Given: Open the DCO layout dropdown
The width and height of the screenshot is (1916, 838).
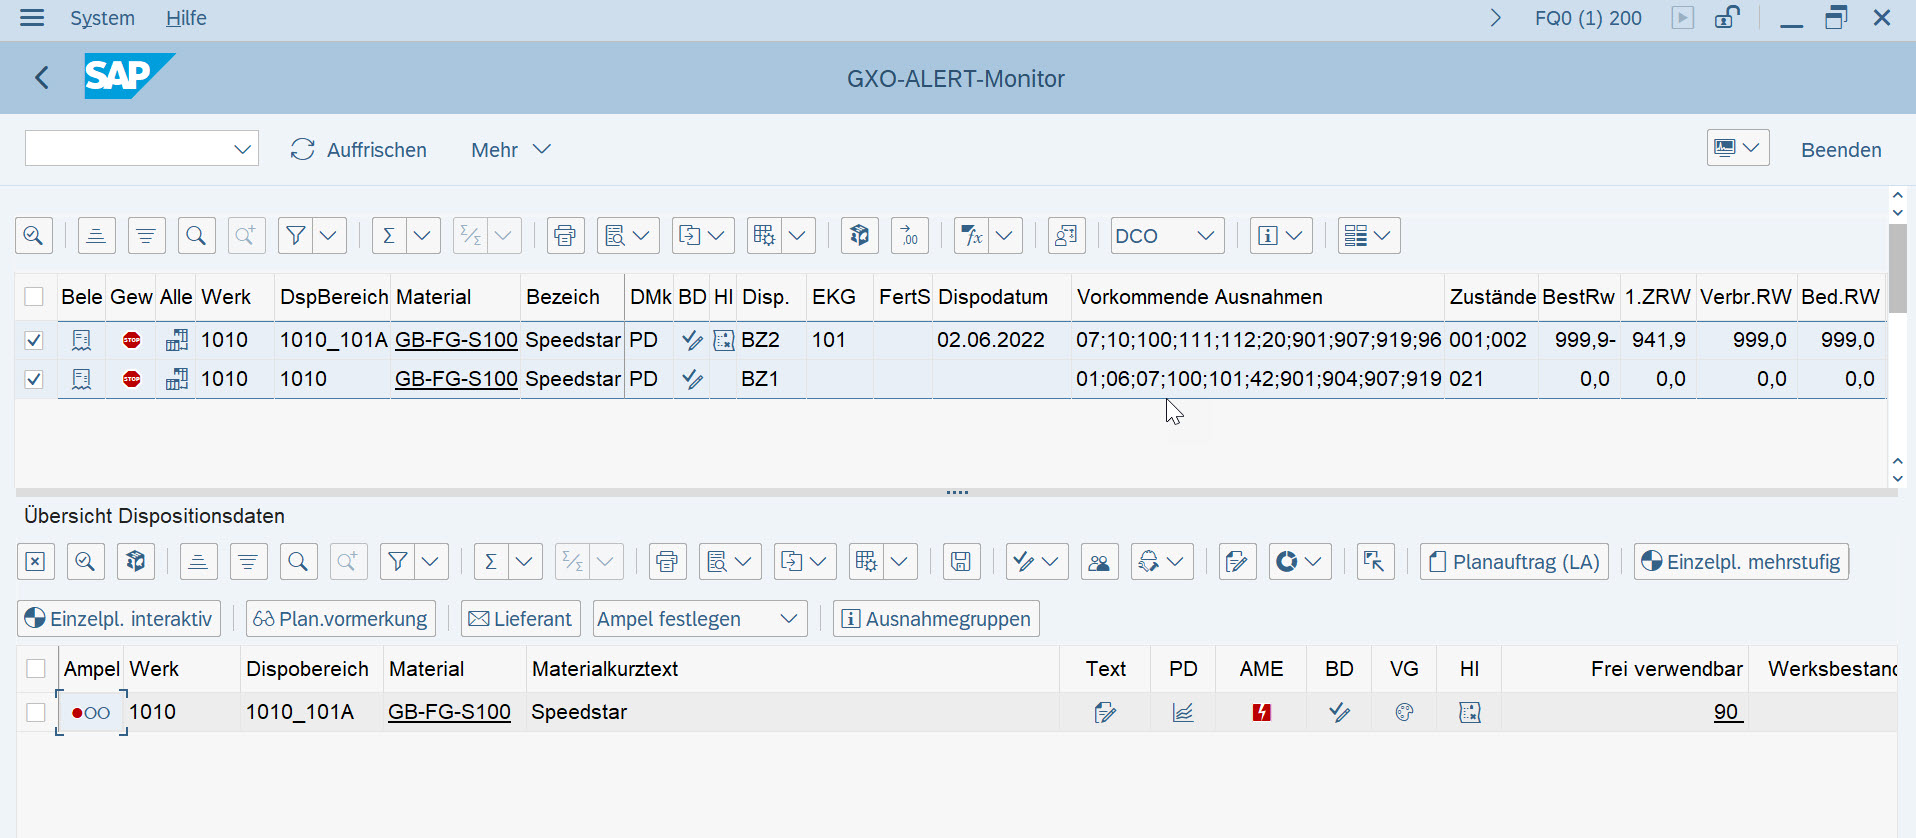Looking at the screenshot, I should (1166, 236).
